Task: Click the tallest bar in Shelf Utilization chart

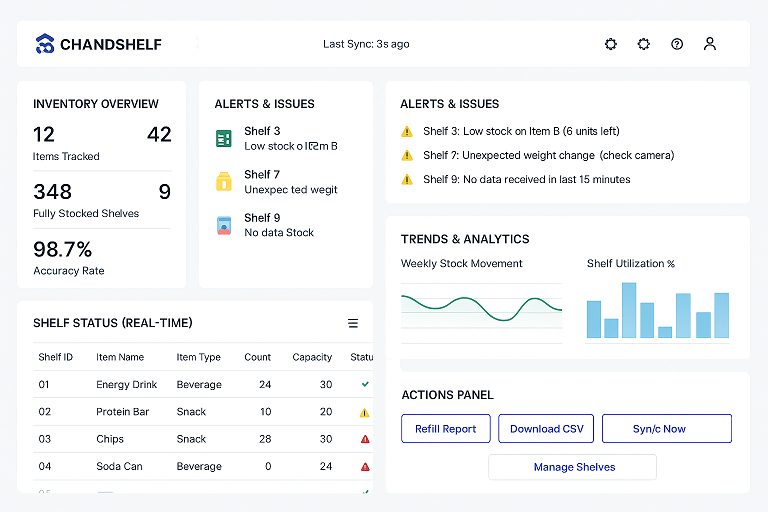Action: tap(629, 310)
